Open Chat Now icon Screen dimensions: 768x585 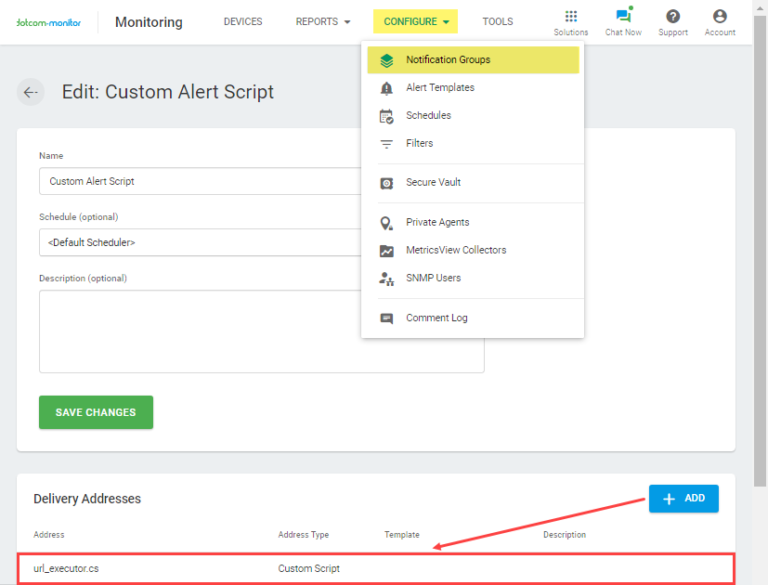click(623, 17)
